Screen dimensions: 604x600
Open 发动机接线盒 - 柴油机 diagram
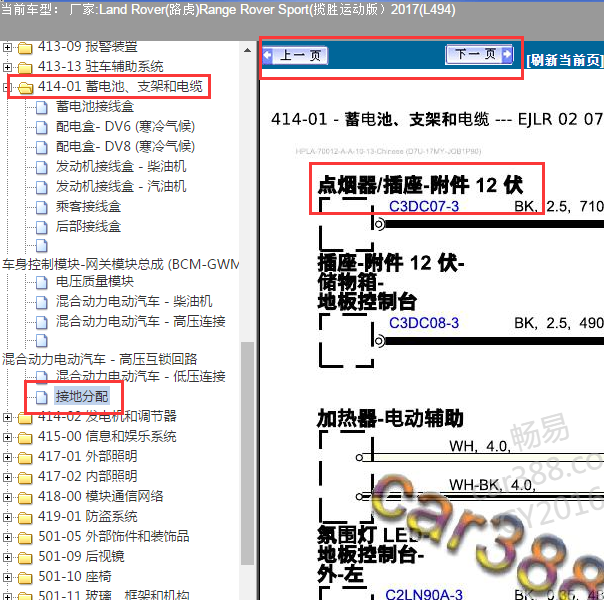click(x=121, y=167)
